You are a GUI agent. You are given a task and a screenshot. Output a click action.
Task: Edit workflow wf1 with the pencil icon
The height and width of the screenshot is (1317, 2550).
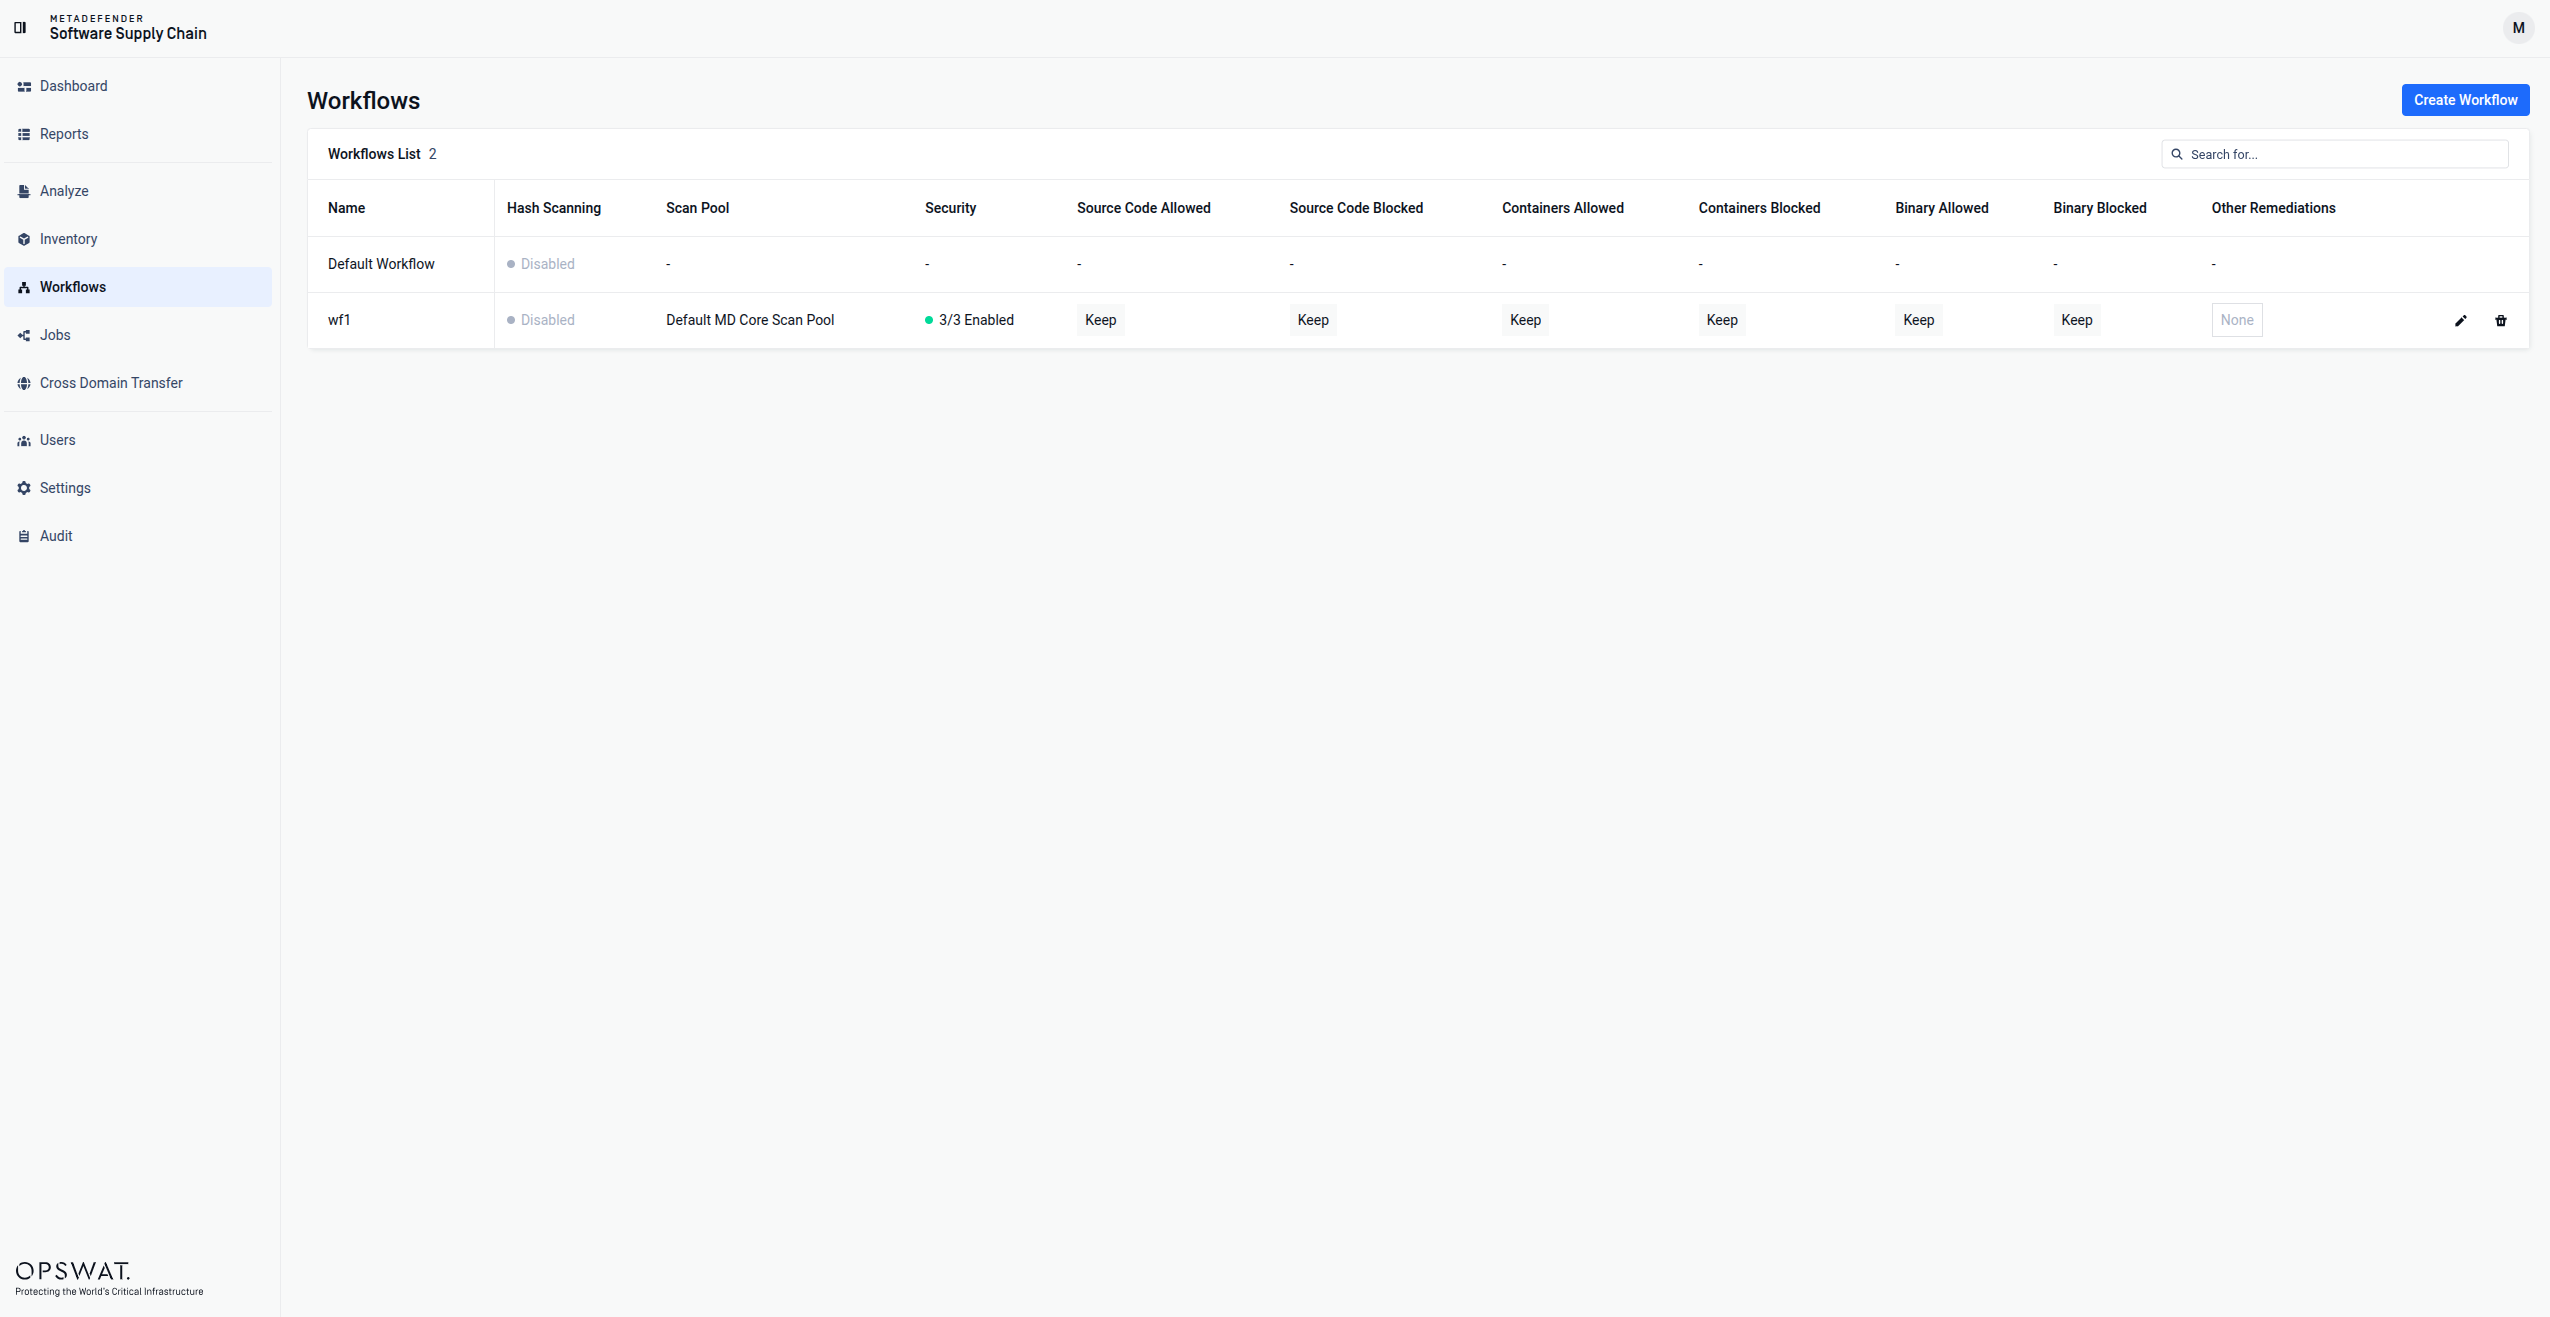point(2461,321)
